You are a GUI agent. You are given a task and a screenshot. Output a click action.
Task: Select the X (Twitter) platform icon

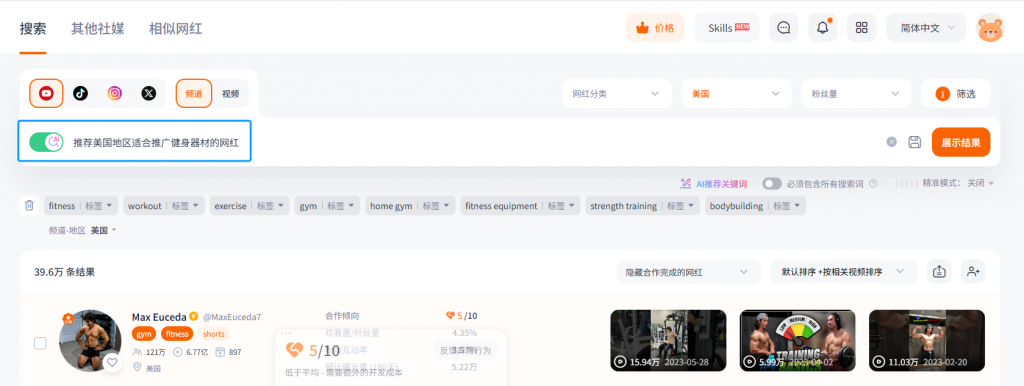pos(149,93)
